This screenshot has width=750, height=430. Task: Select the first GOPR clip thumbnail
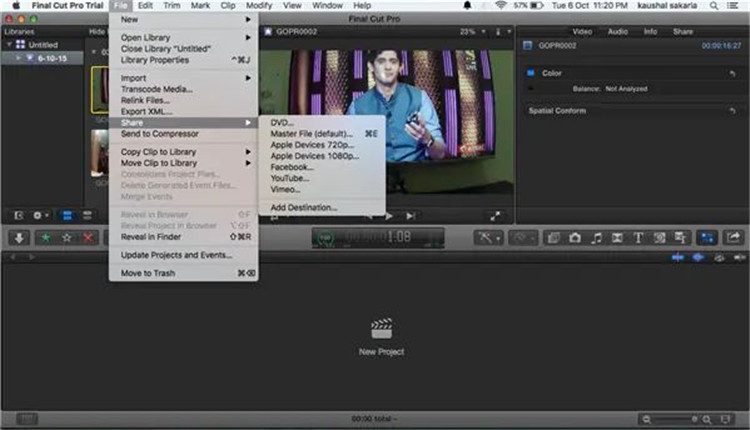click(x=100, y=90)
